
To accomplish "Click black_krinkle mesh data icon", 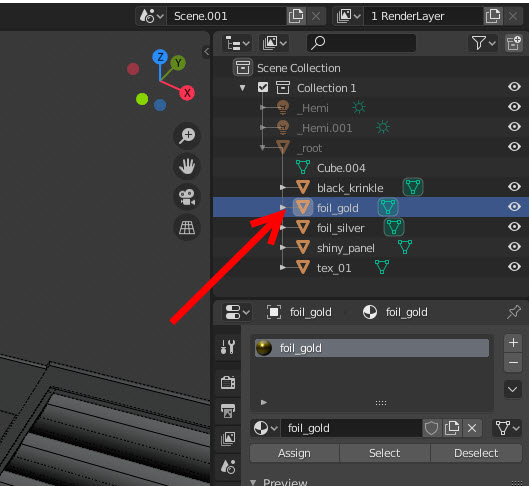I will point(413,187).
